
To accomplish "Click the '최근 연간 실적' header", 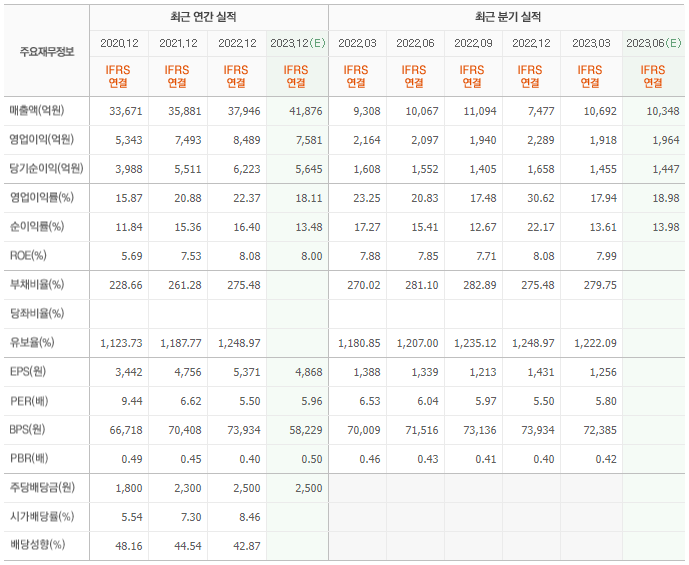I will click(x=203, y=17).
